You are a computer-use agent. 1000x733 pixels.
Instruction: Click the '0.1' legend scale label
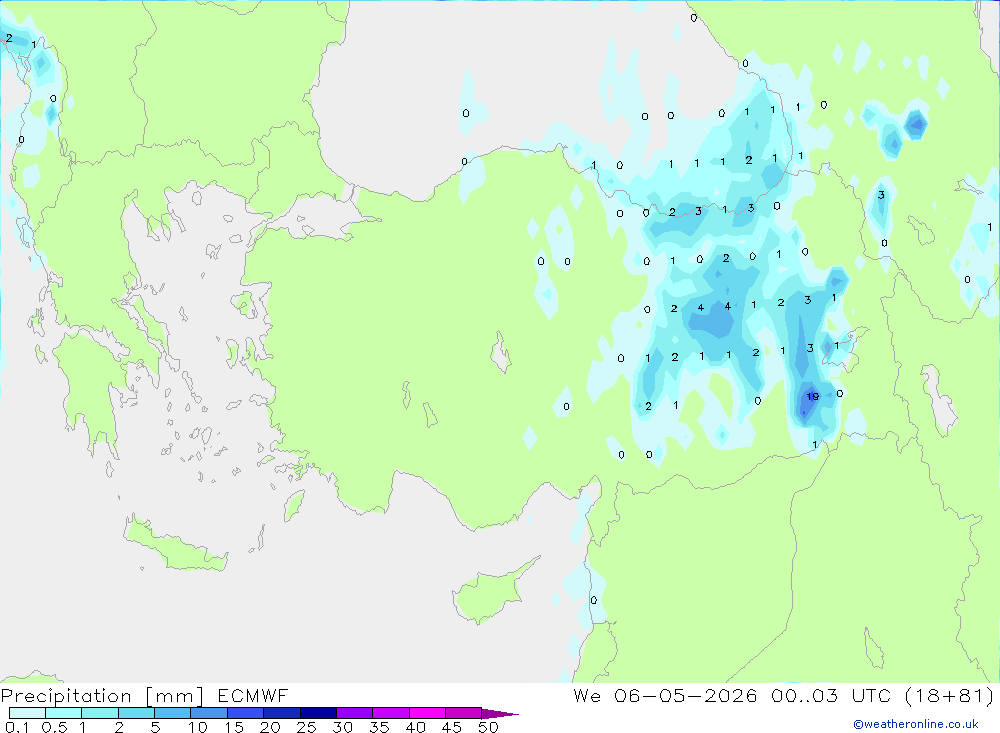[x=17, y=727]
